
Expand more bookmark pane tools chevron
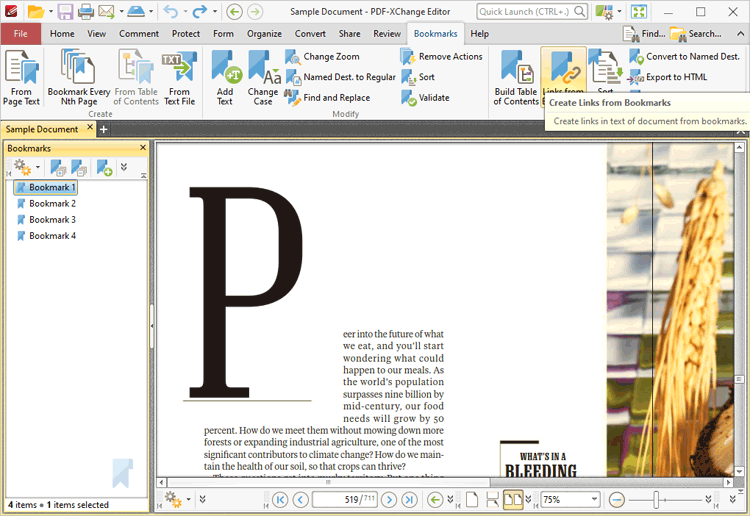tap(124, 167)
